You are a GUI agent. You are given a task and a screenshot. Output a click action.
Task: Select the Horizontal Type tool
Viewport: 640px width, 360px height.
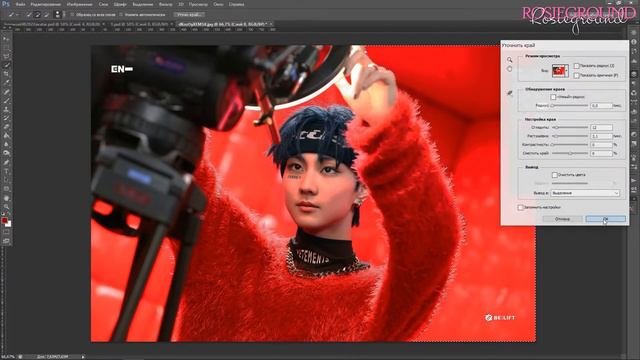coord(6,171)
